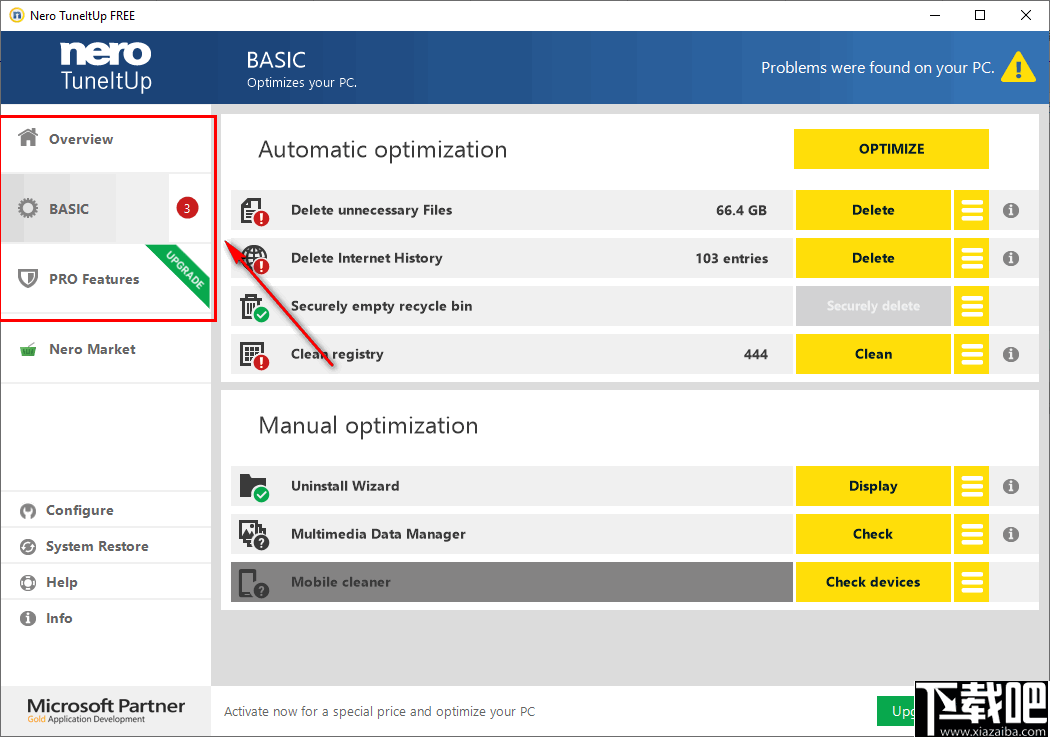
Task: Open options menu beside Clean button
Action: (971, 354)
